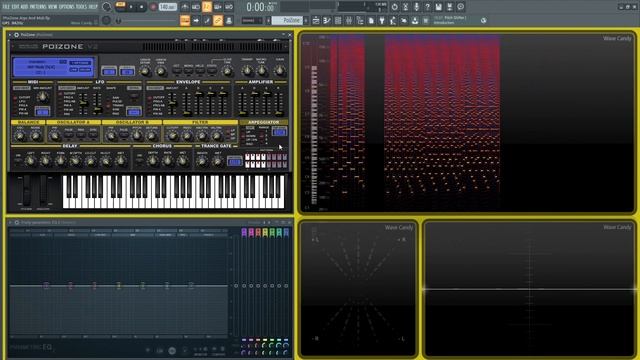
Task: Toggle the Delay ON switch
Action: (18, 160)
